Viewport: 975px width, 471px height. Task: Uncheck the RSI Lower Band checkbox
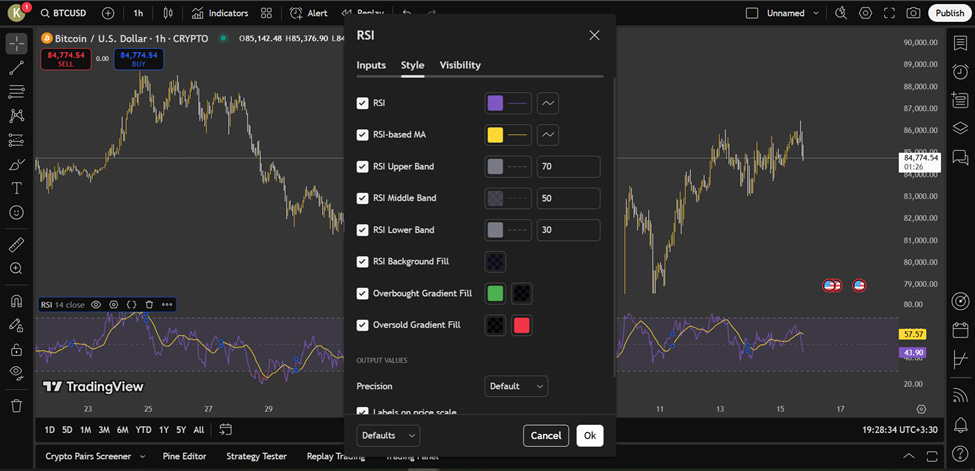(363, 230)
